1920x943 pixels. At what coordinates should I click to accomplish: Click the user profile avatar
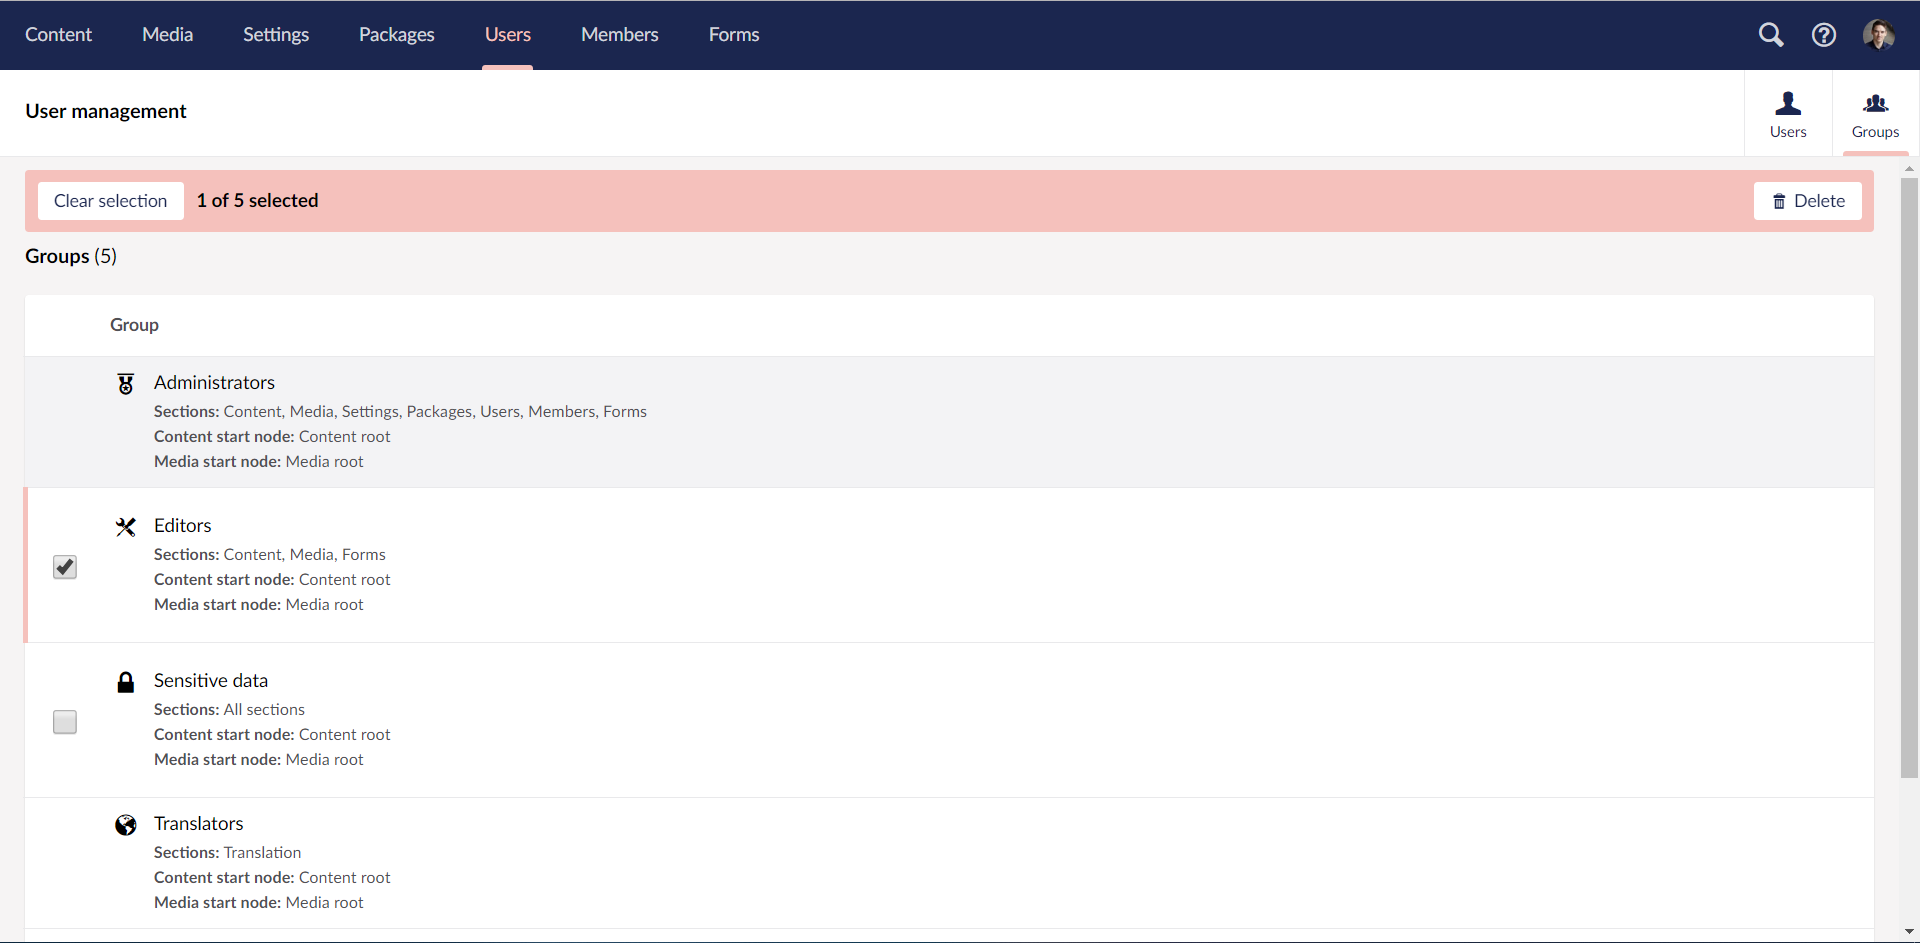[1880, 34]
